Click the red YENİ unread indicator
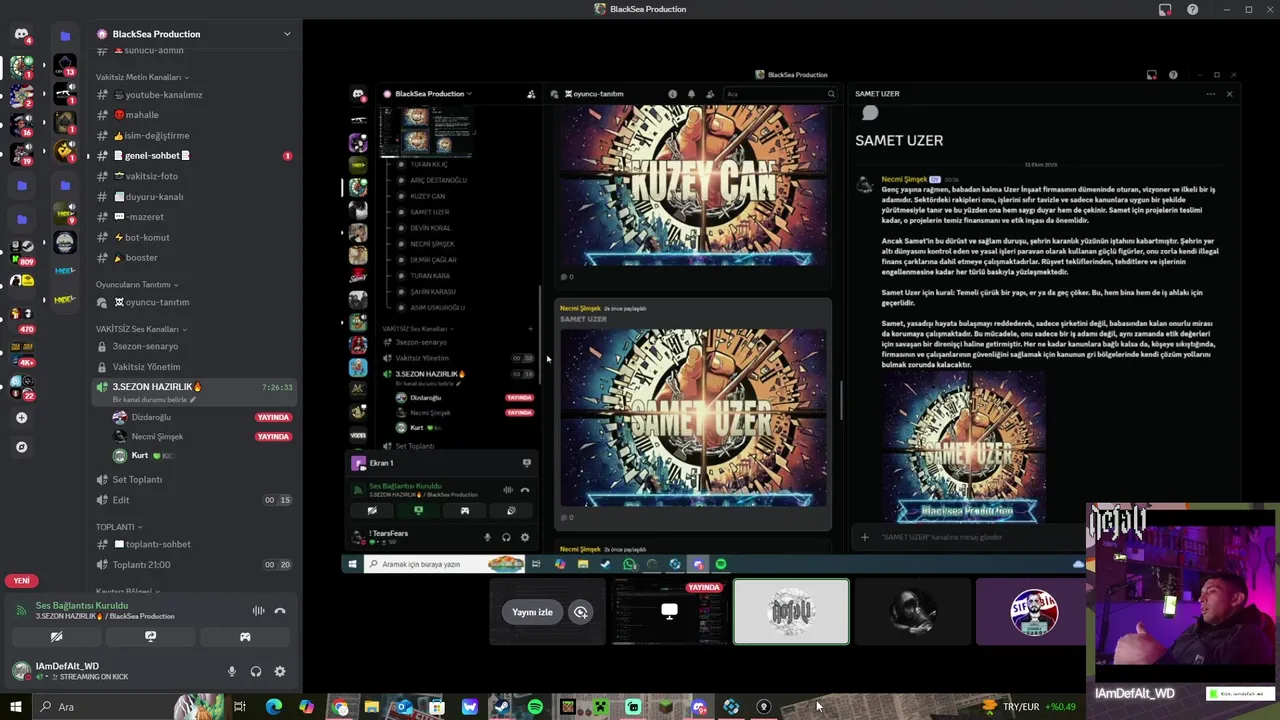1280x720 pixels. click(x=21, y=581)
